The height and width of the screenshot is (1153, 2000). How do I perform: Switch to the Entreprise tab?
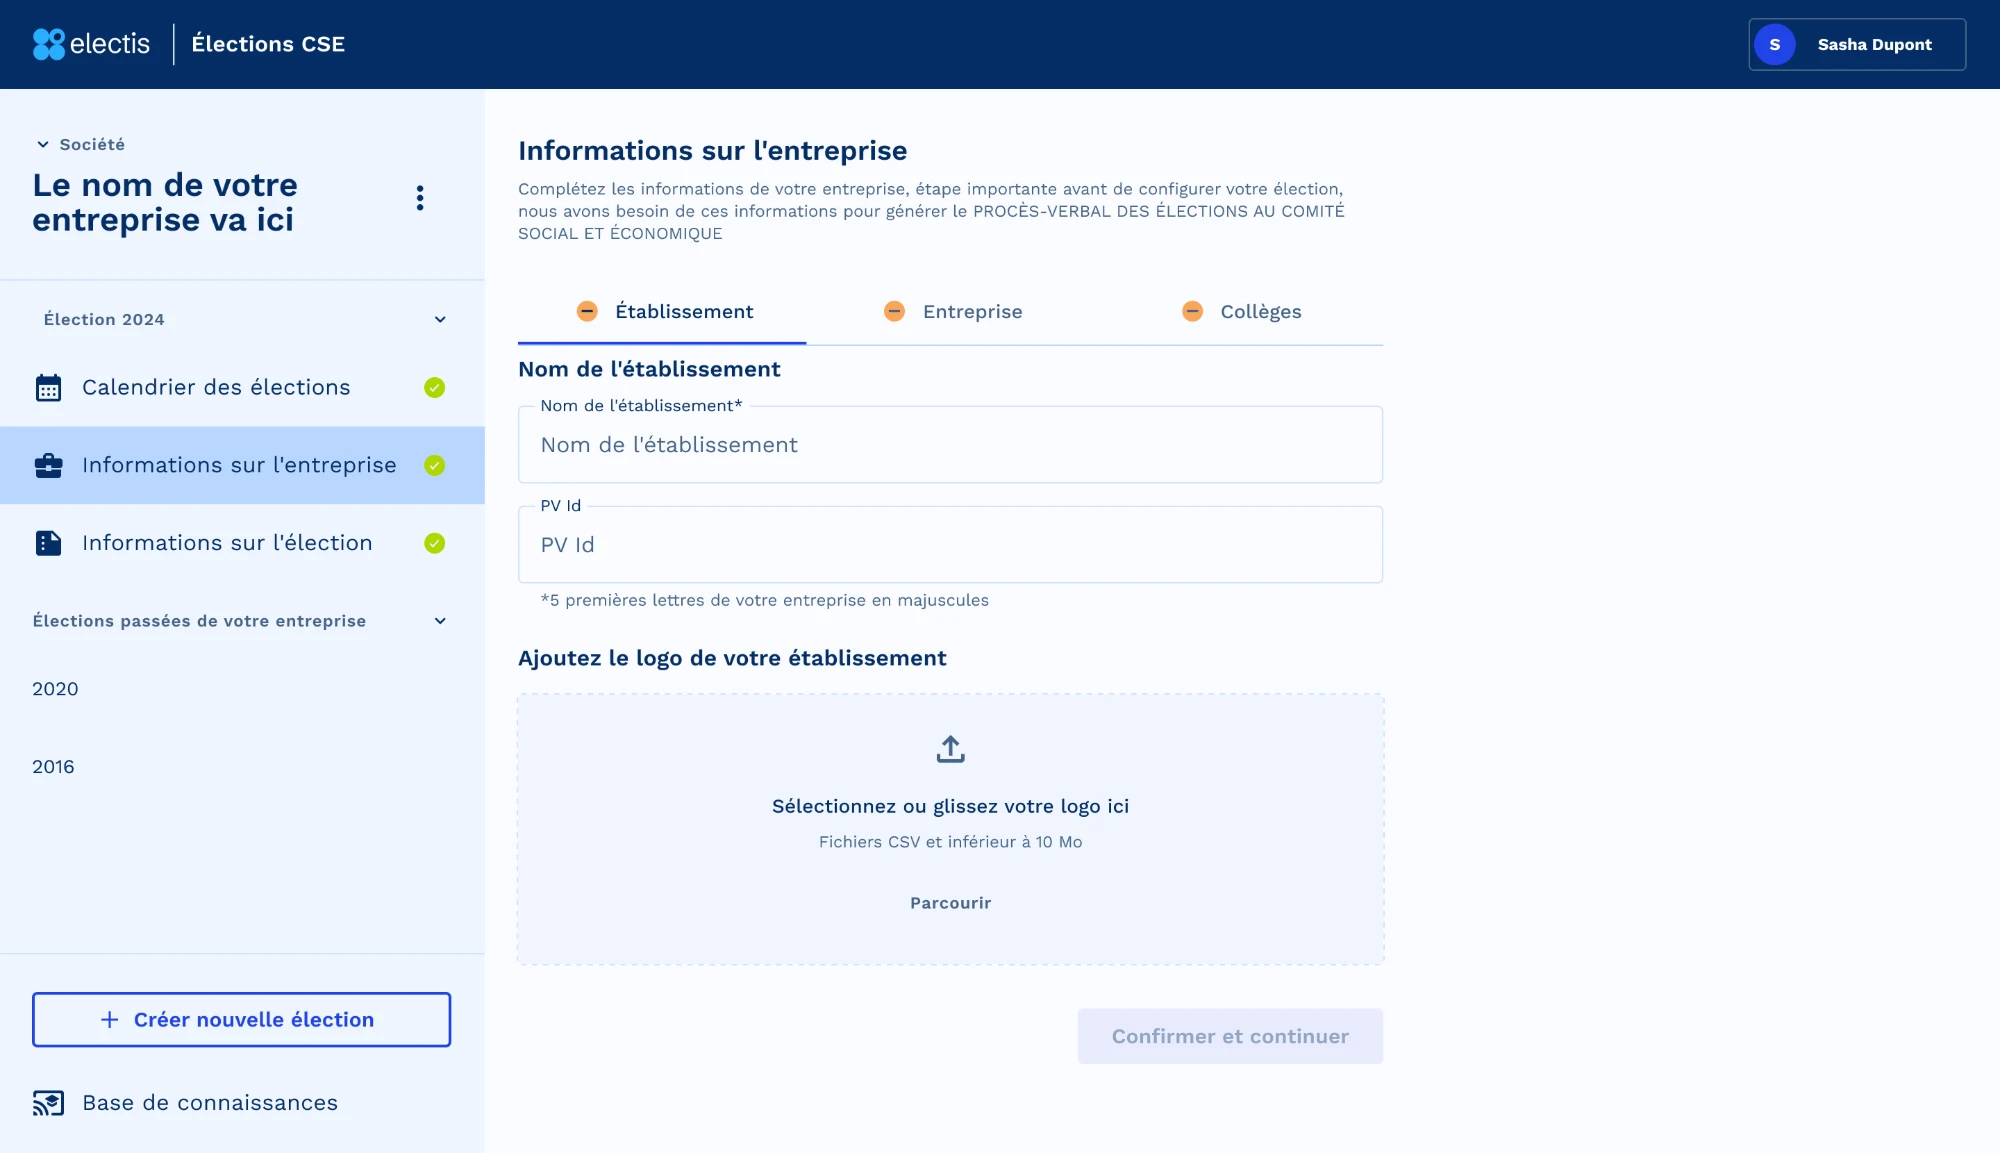[x=953, y=312]
